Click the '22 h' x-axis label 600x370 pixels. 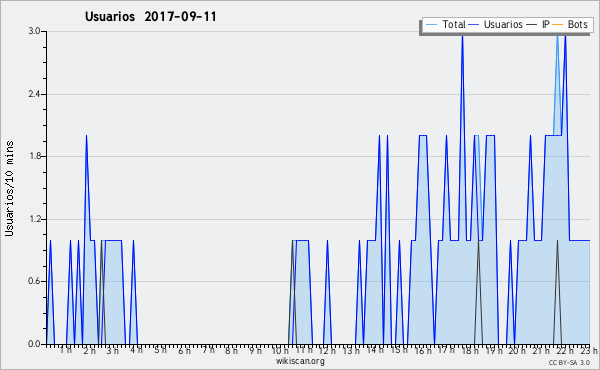(565, 350)
